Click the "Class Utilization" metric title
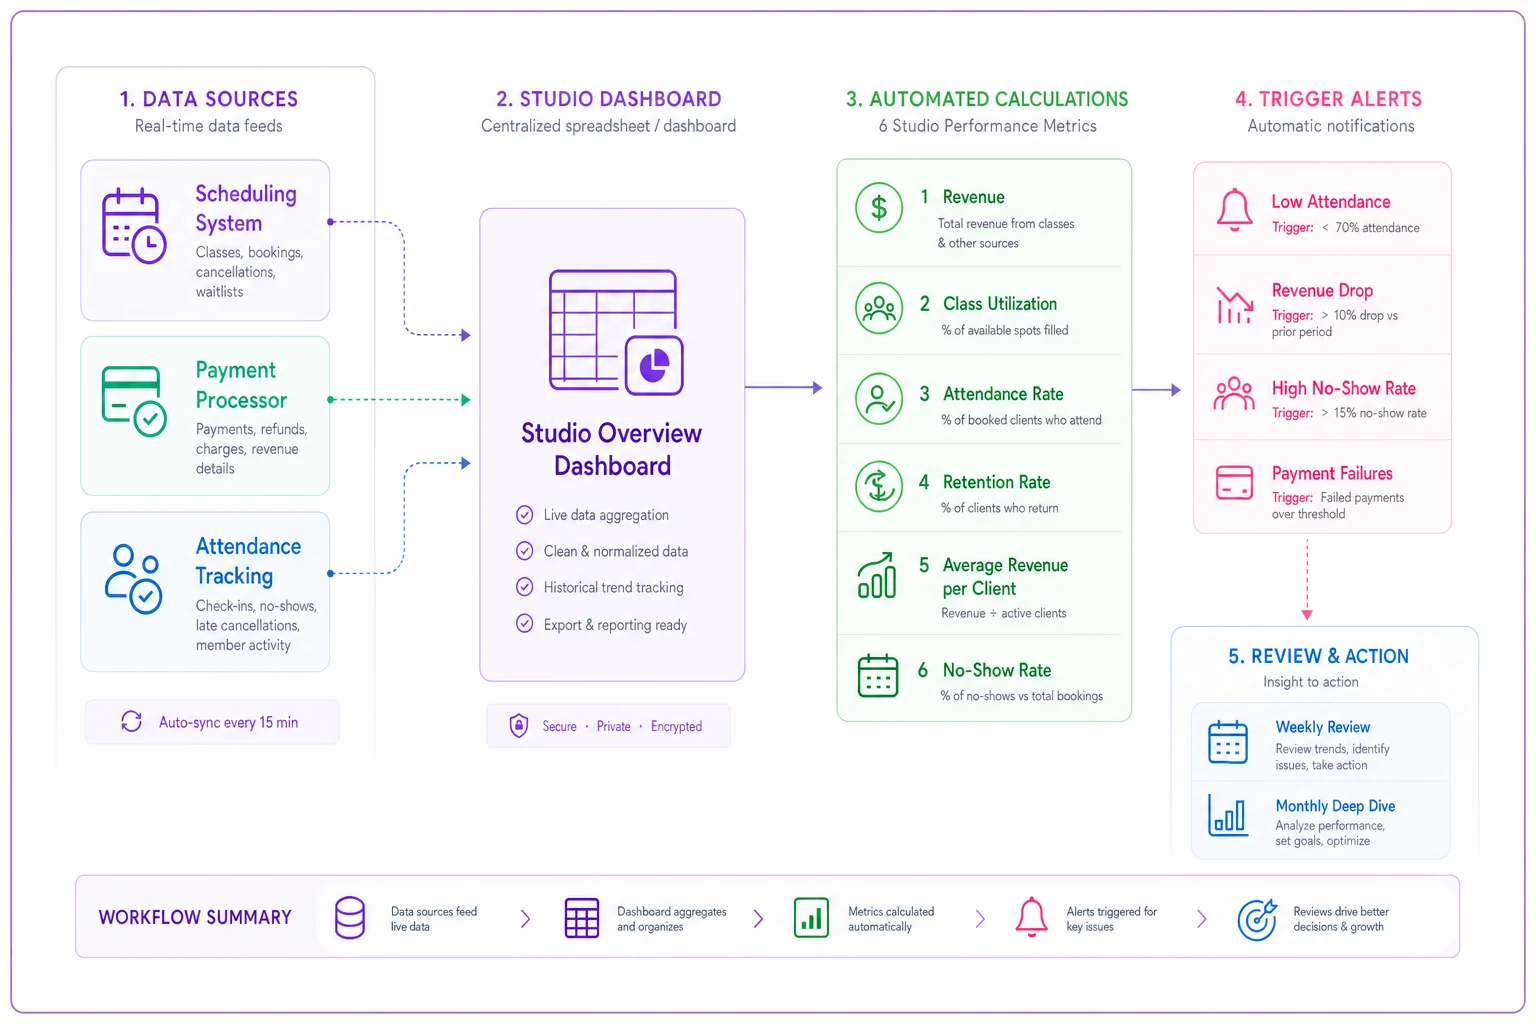The image size is (1536, 1024). (1000, 304)
